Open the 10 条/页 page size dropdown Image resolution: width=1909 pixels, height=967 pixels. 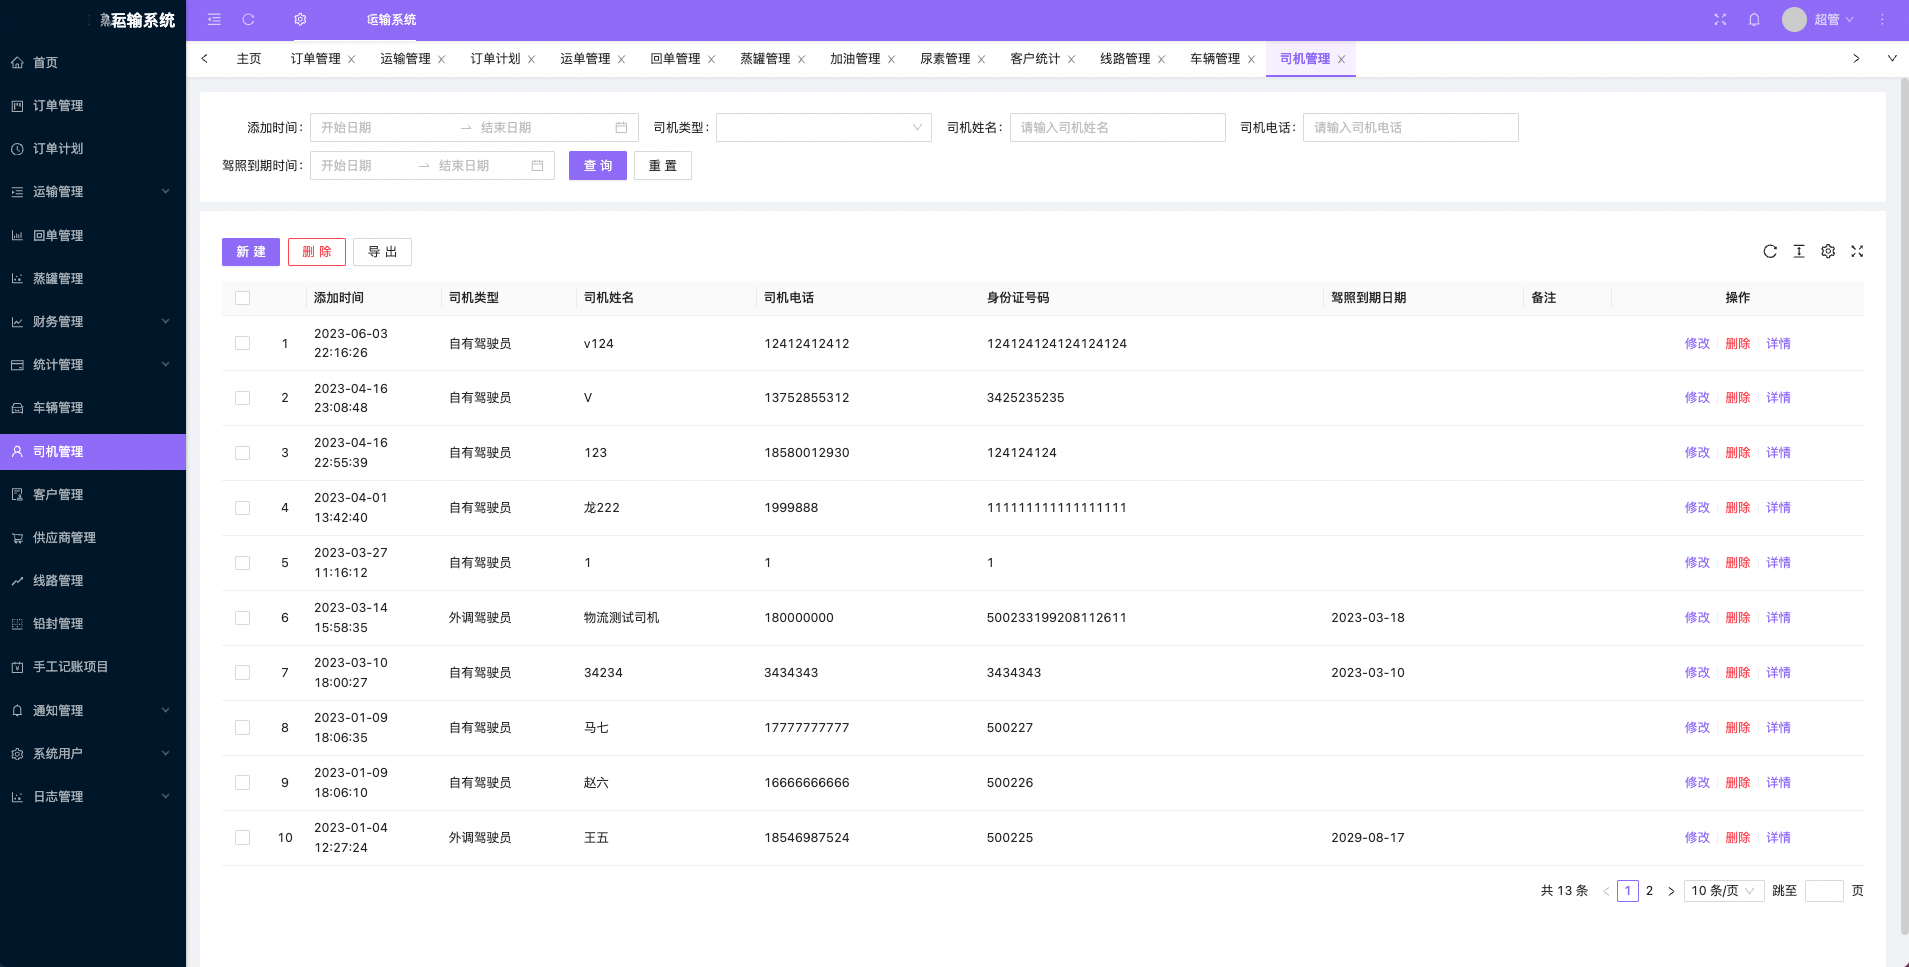(1724, 891)
